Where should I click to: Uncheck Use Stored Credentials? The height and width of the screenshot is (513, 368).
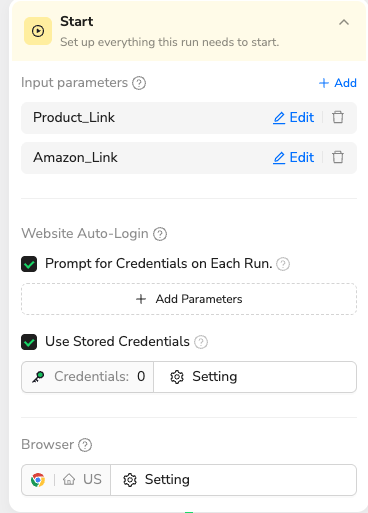point(29,342)
